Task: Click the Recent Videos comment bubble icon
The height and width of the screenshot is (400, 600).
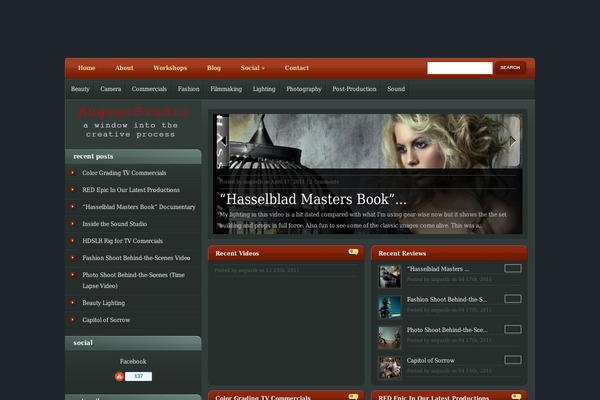Action: 353,252
